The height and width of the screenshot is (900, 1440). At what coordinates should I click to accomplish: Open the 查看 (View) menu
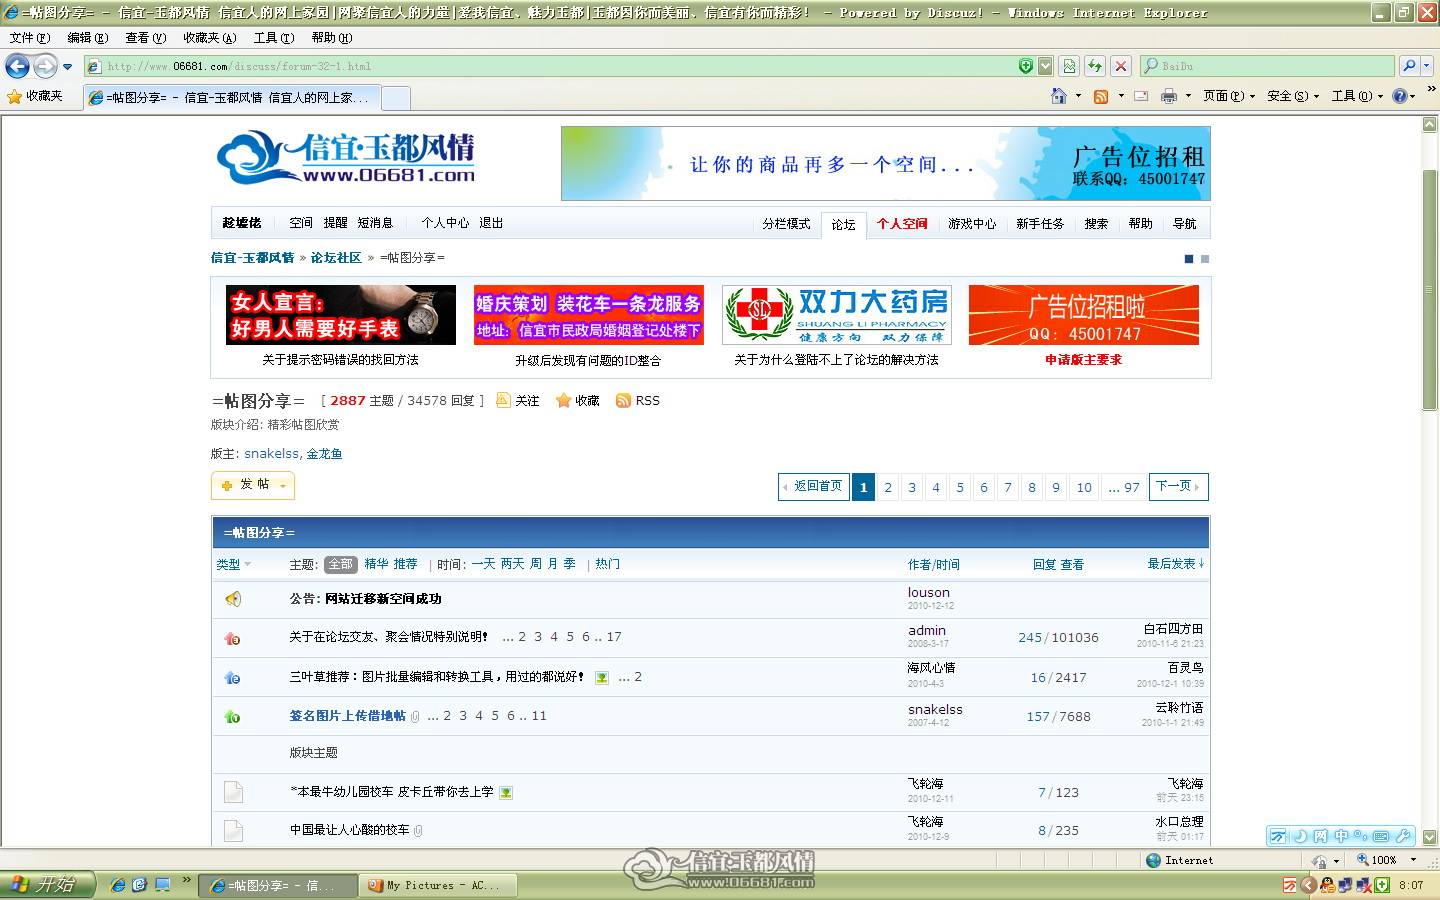tap(145, 38)
